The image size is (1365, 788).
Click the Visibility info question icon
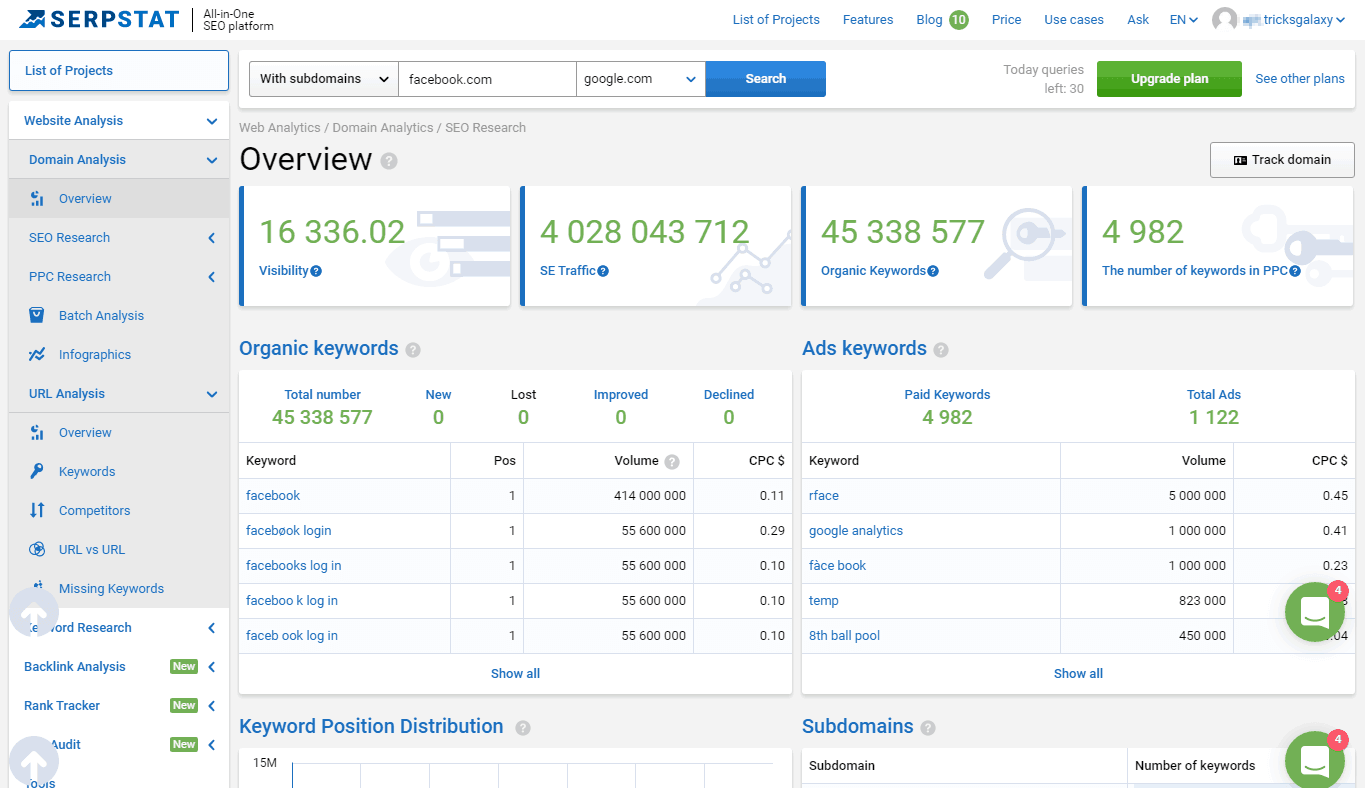click(x=316, y=271)
